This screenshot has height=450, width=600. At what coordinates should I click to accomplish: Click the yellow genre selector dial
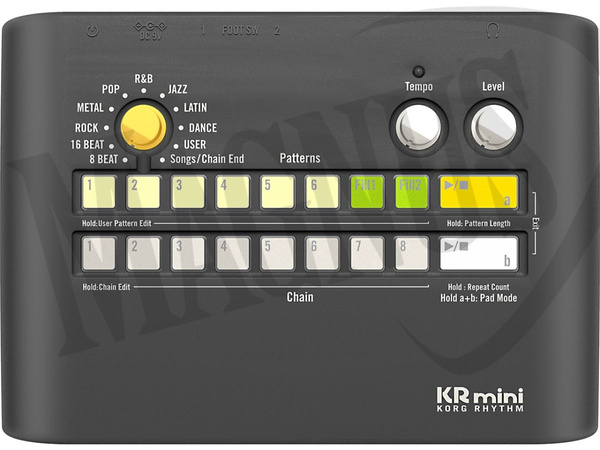(143, 126)
